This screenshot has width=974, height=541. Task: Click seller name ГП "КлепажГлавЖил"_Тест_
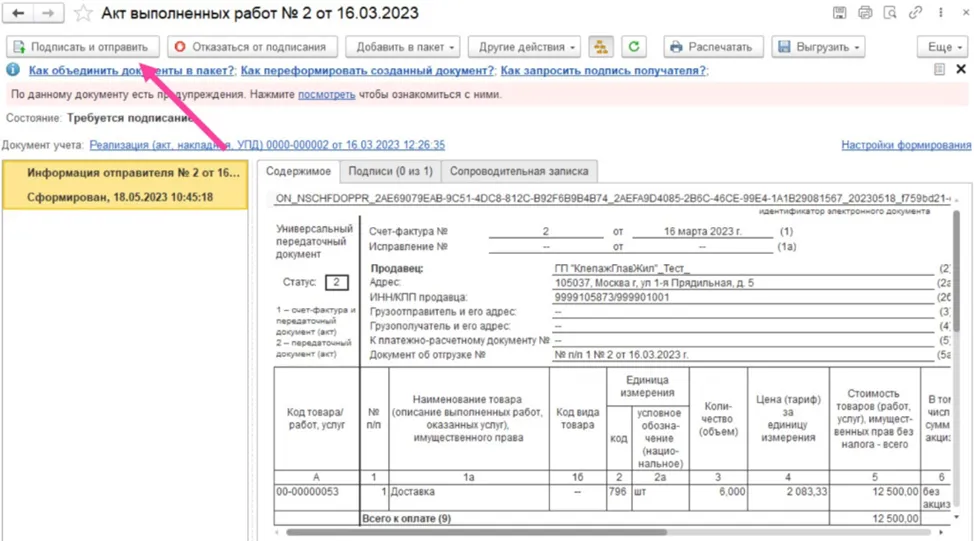tap(622, 268)
